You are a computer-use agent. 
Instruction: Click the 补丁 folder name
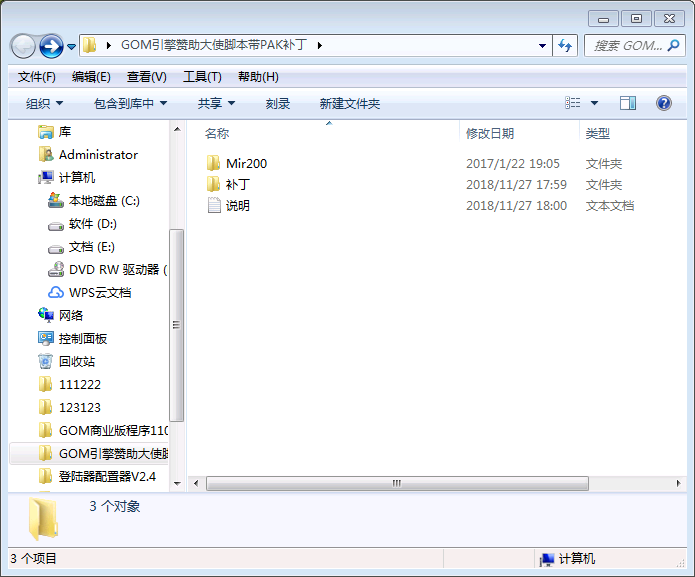pyautogui.click(x=238, y=184)
